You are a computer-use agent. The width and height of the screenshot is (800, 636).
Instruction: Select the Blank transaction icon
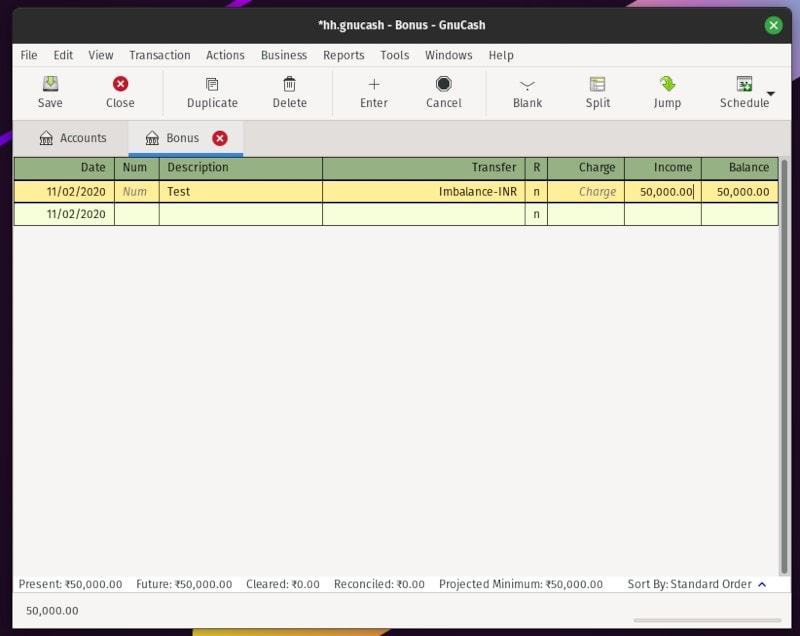[x=527, y=85]
